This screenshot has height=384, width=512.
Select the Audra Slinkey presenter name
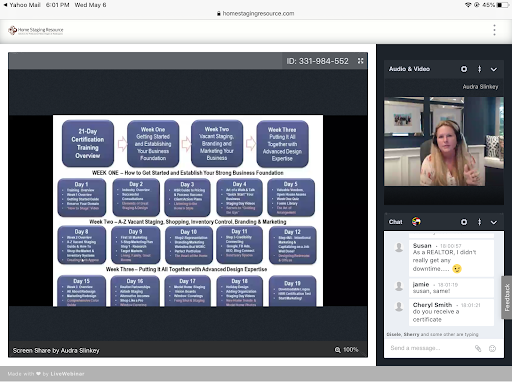click(x=480, y=87)
